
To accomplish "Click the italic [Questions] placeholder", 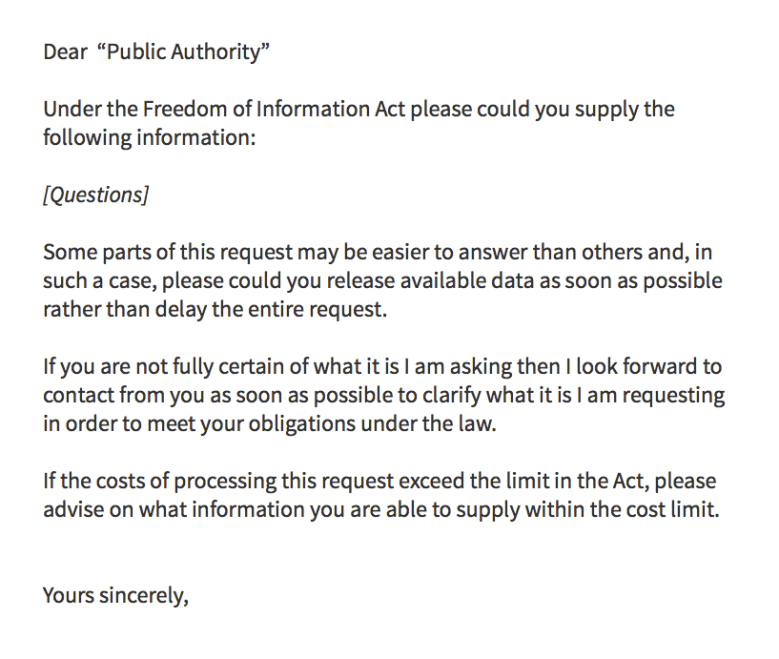I will point(95,194).
